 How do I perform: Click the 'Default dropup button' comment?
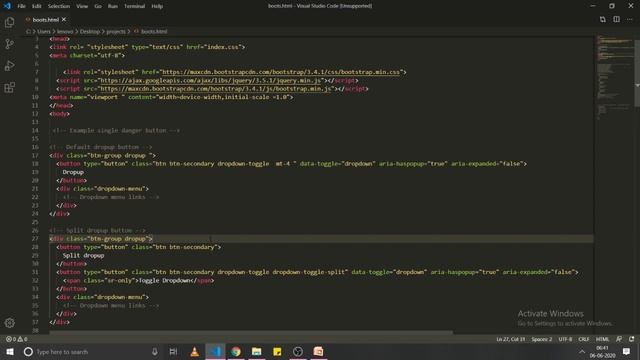point(101,147)
